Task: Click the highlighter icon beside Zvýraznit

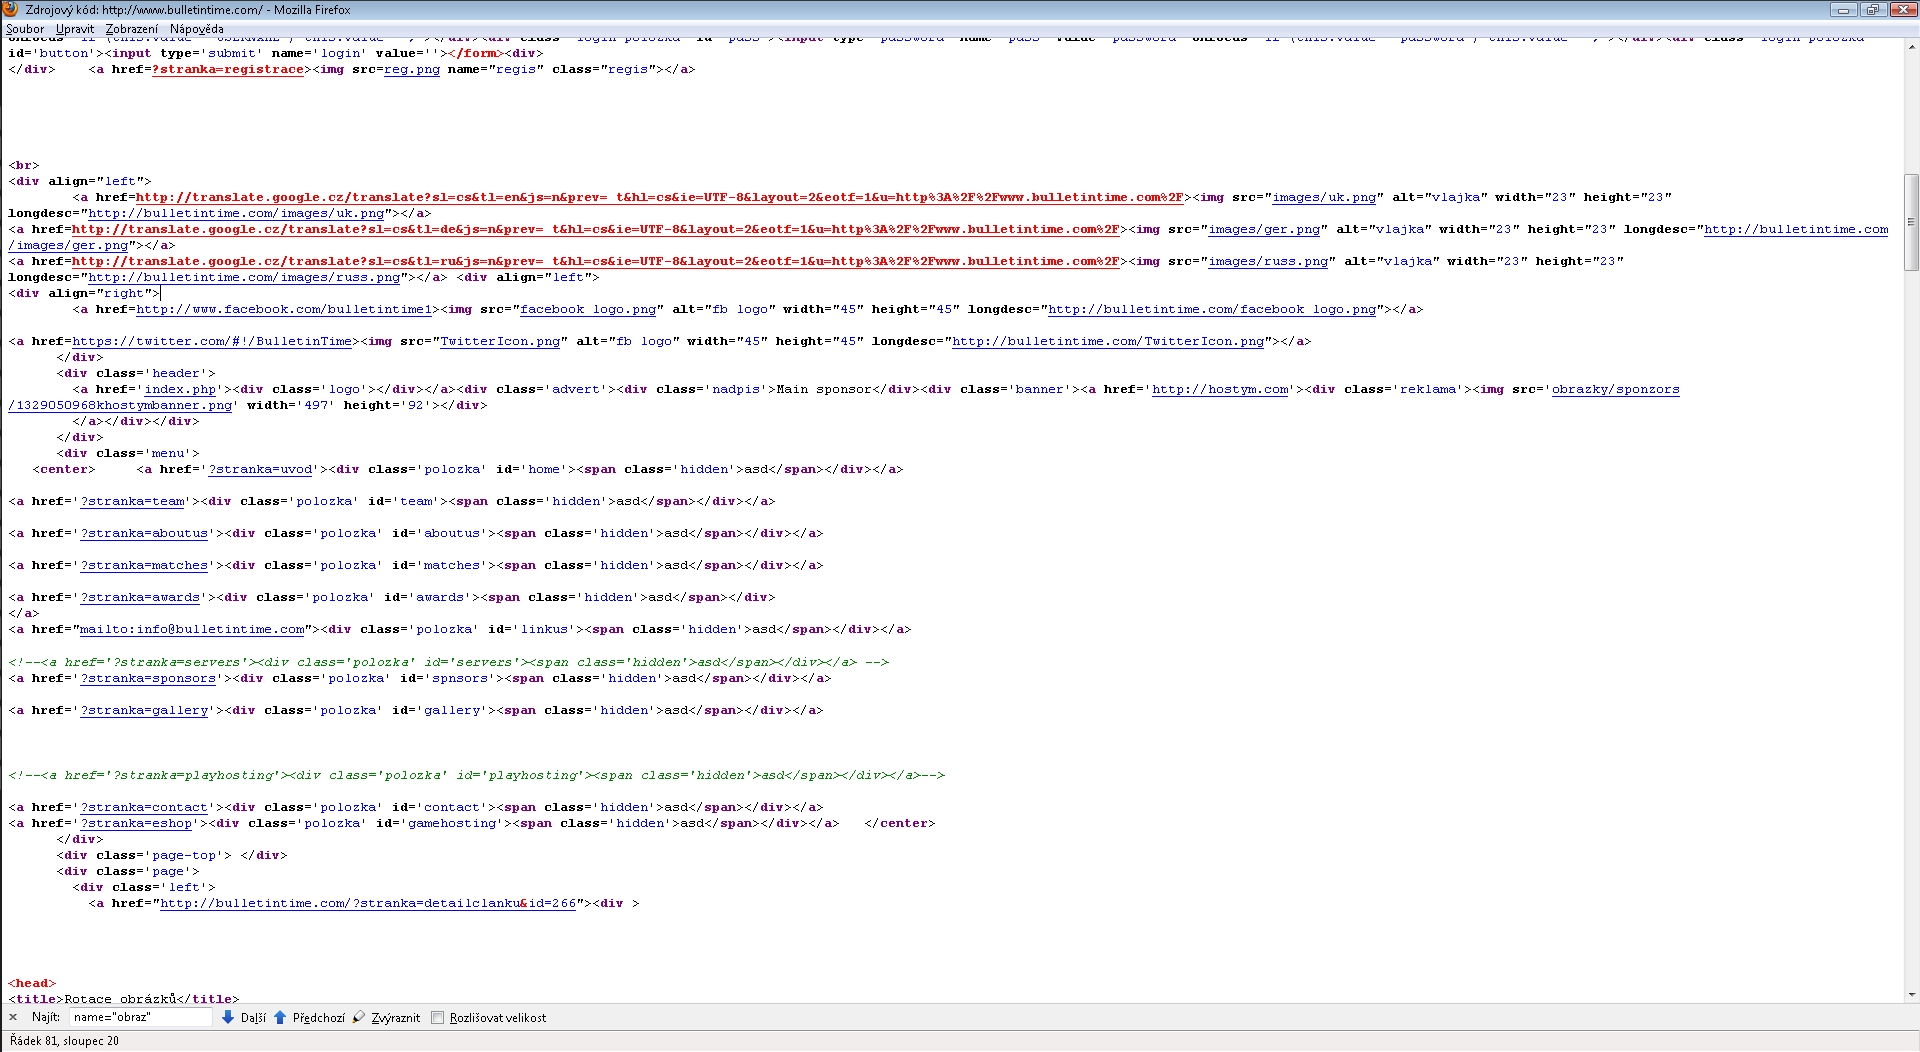Action: (x=359, y=1017)
